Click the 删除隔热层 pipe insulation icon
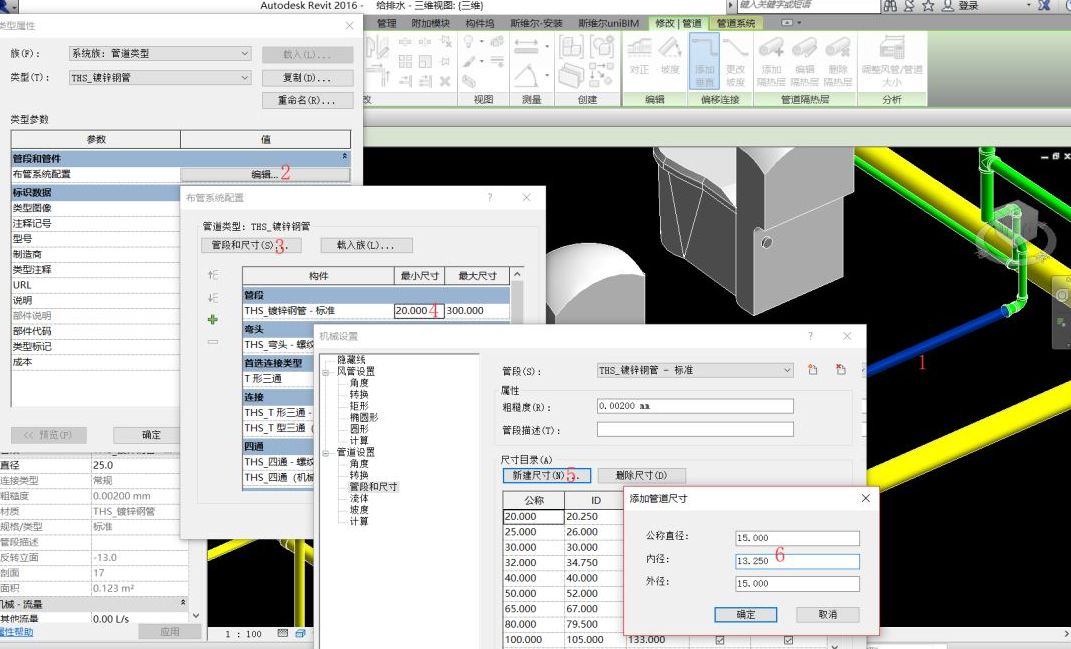The height and width of the screenshot is (649, 1071). click(837, 60)
